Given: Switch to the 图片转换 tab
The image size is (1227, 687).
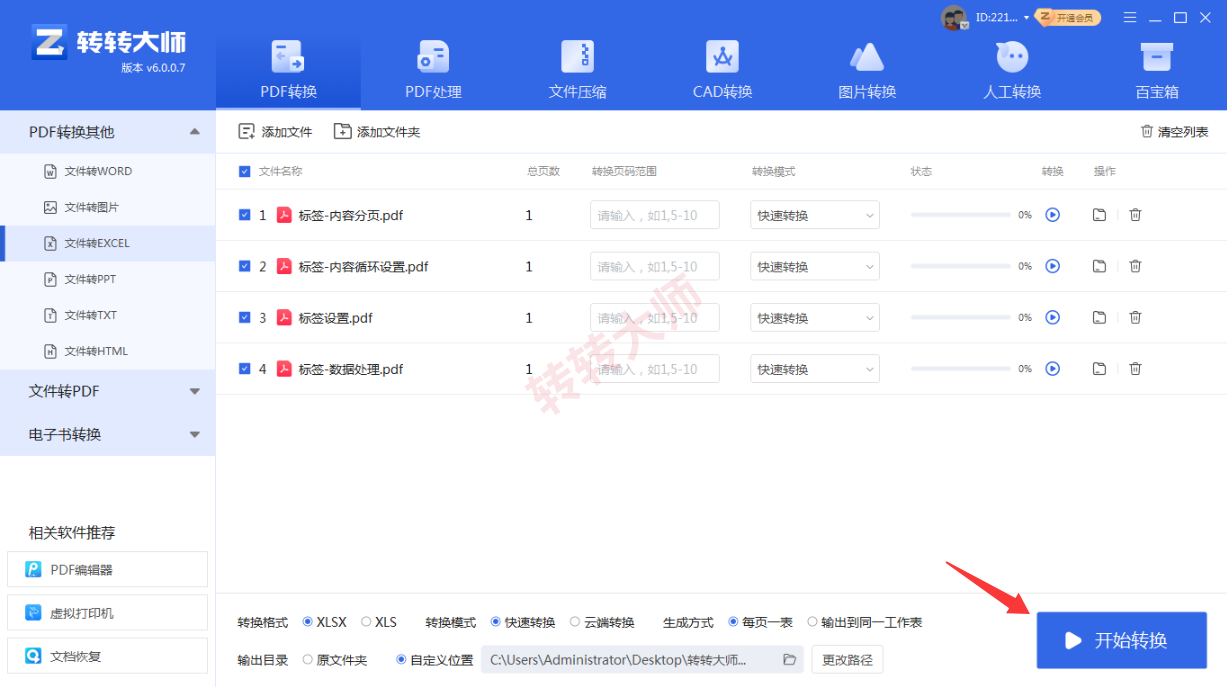Looking at the screenshot, I should click(867, 68).
